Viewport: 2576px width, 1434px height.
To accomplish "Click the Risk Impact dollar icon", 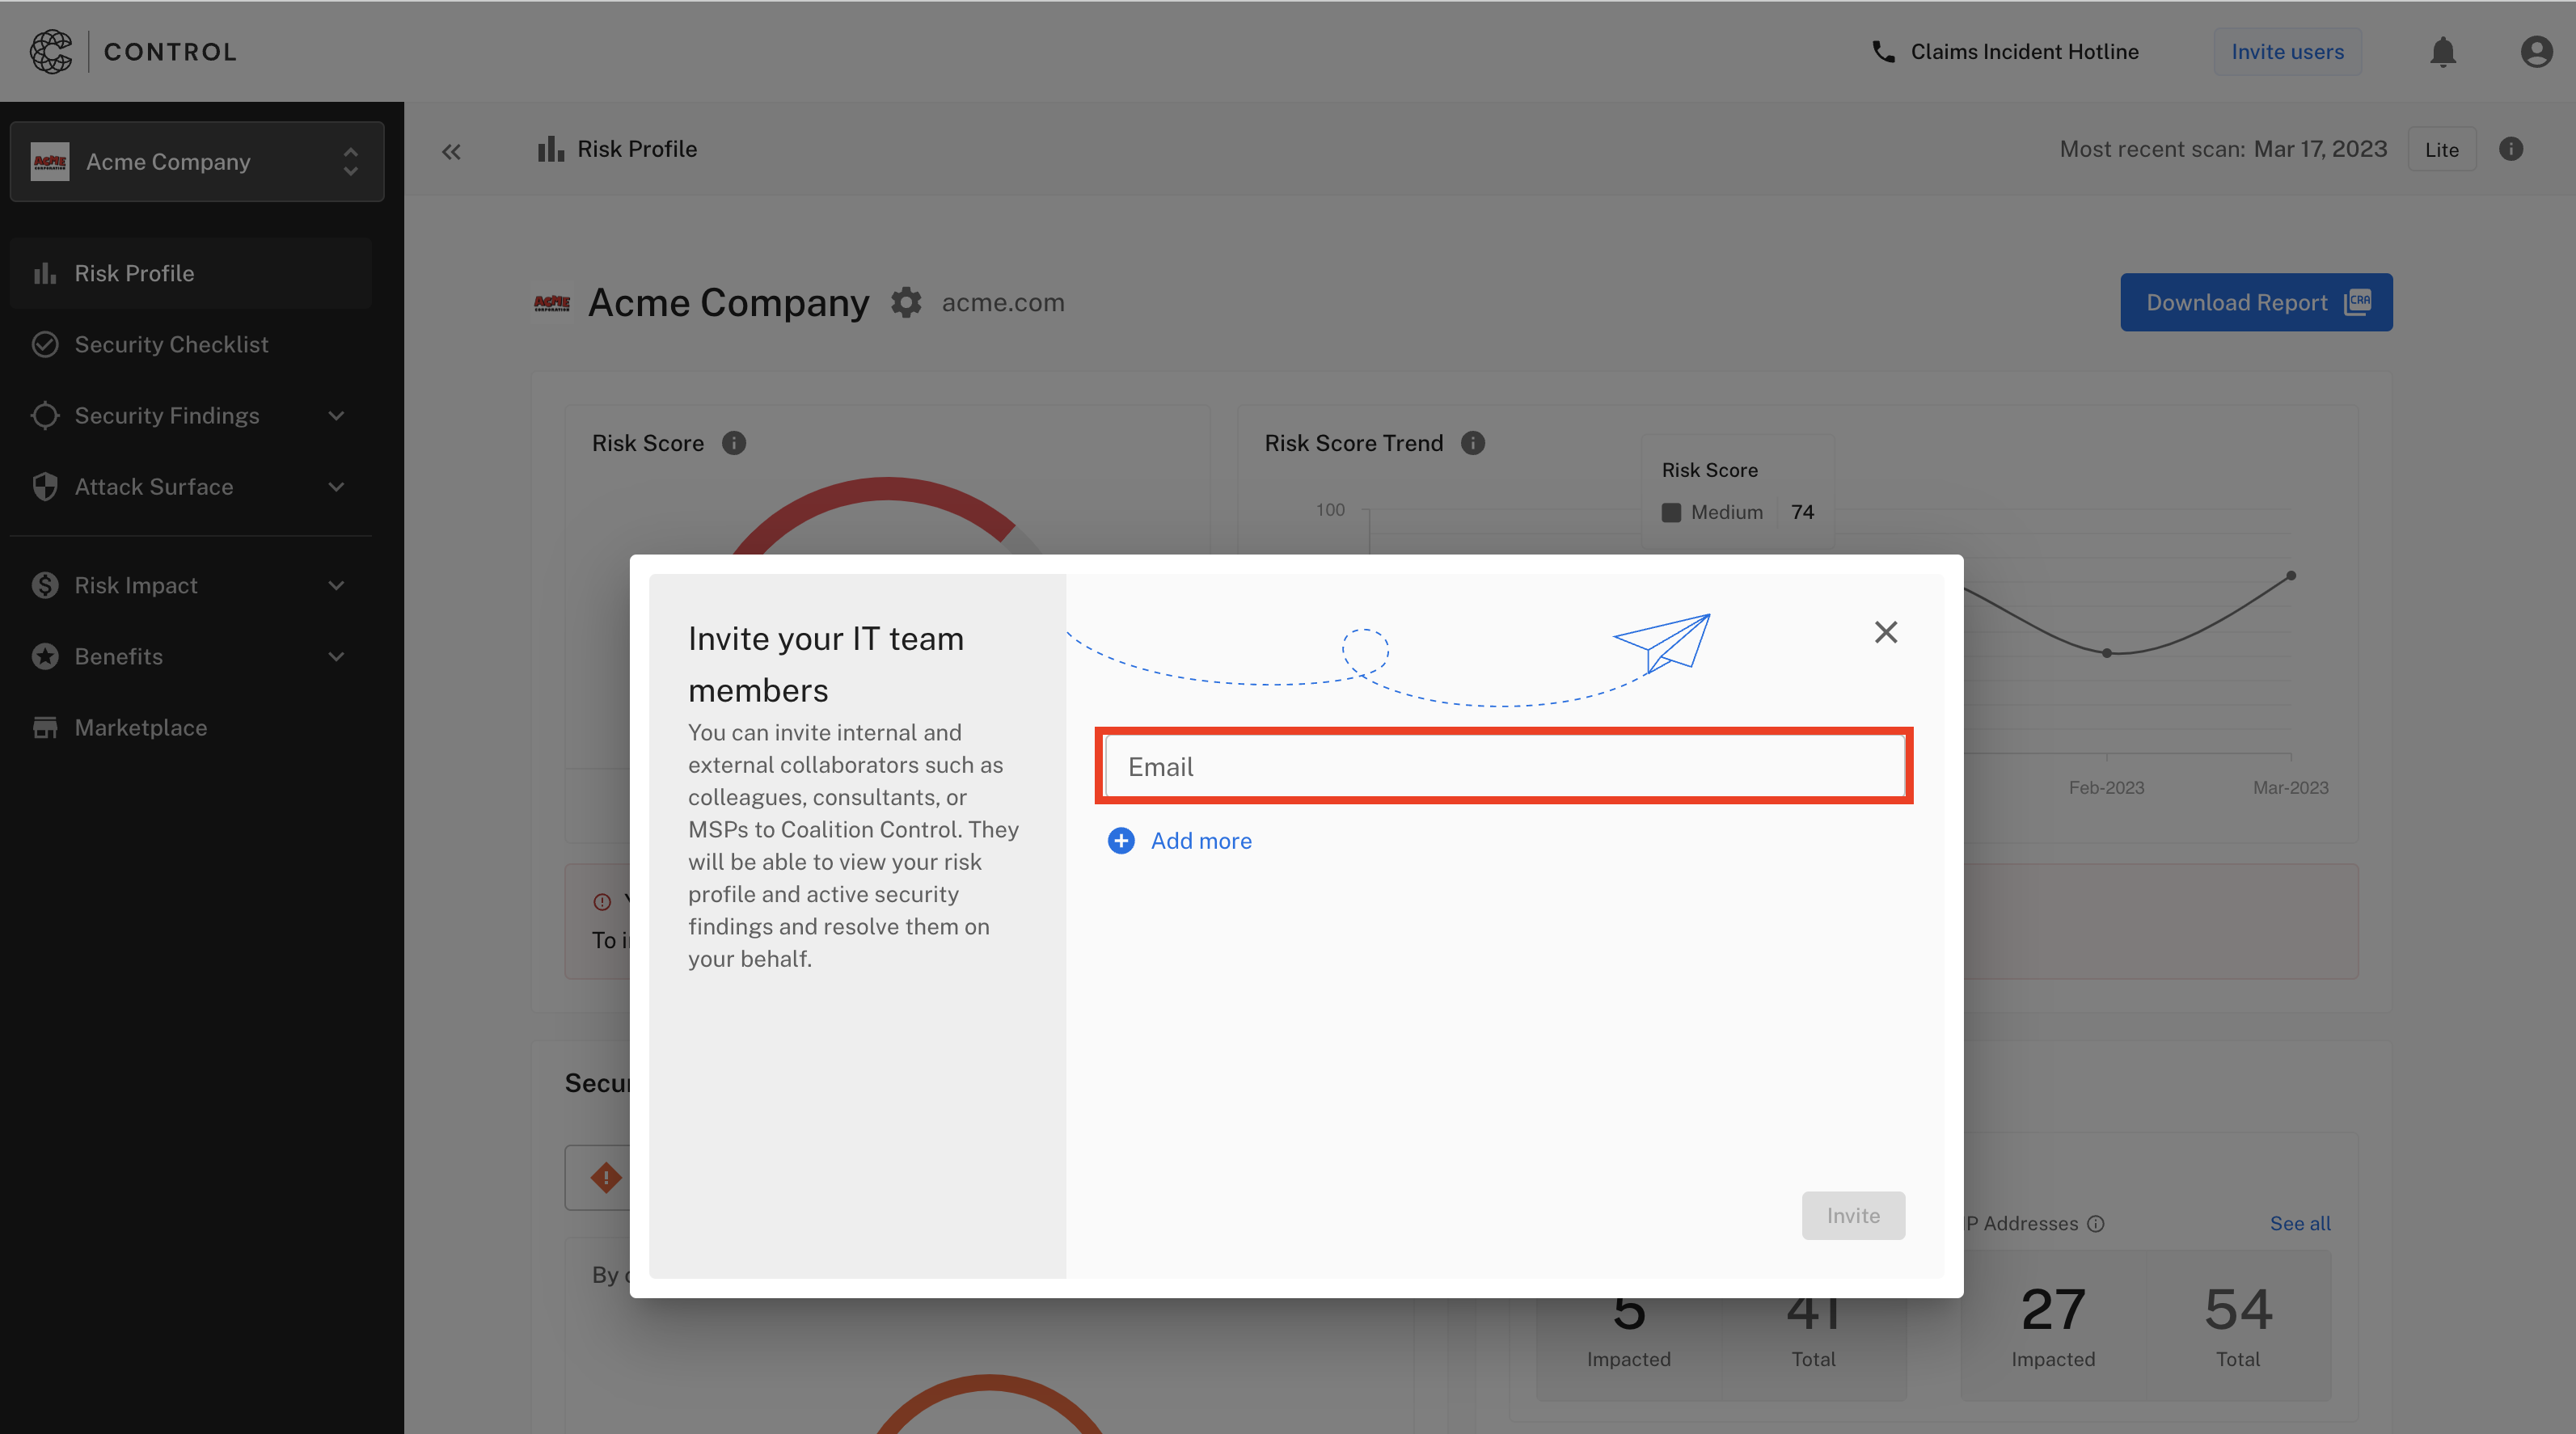I will pyautogui.click(x=45, y=585).
